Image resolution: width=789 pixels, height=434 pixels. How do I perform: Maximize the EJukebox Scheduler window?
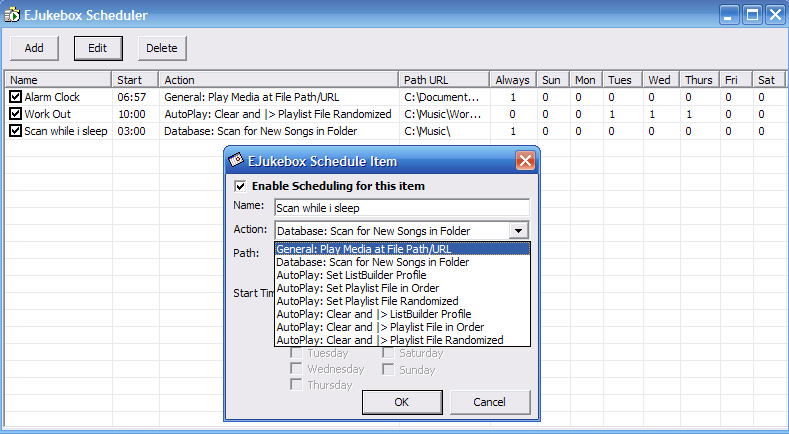[752, 15]
